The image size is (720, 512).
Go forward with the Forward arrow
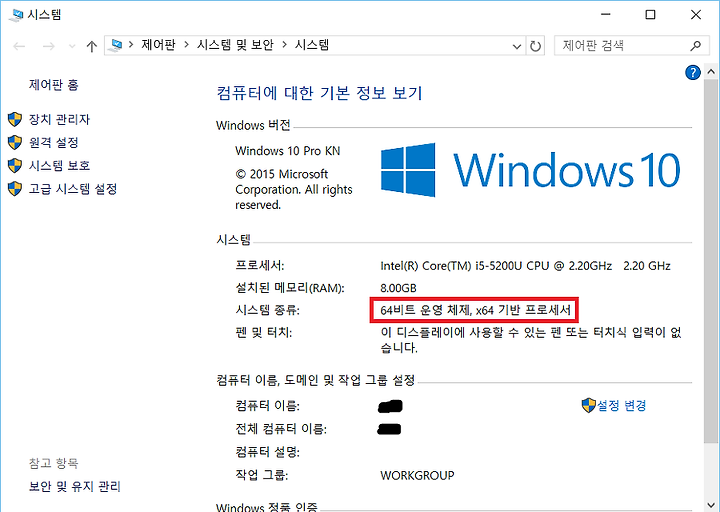tap(48, 46)
